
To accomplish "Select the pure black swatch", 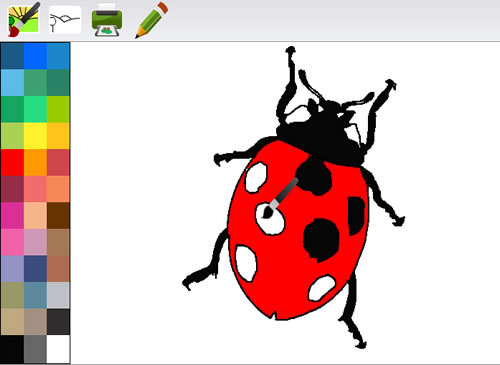I will coord(12,349).
